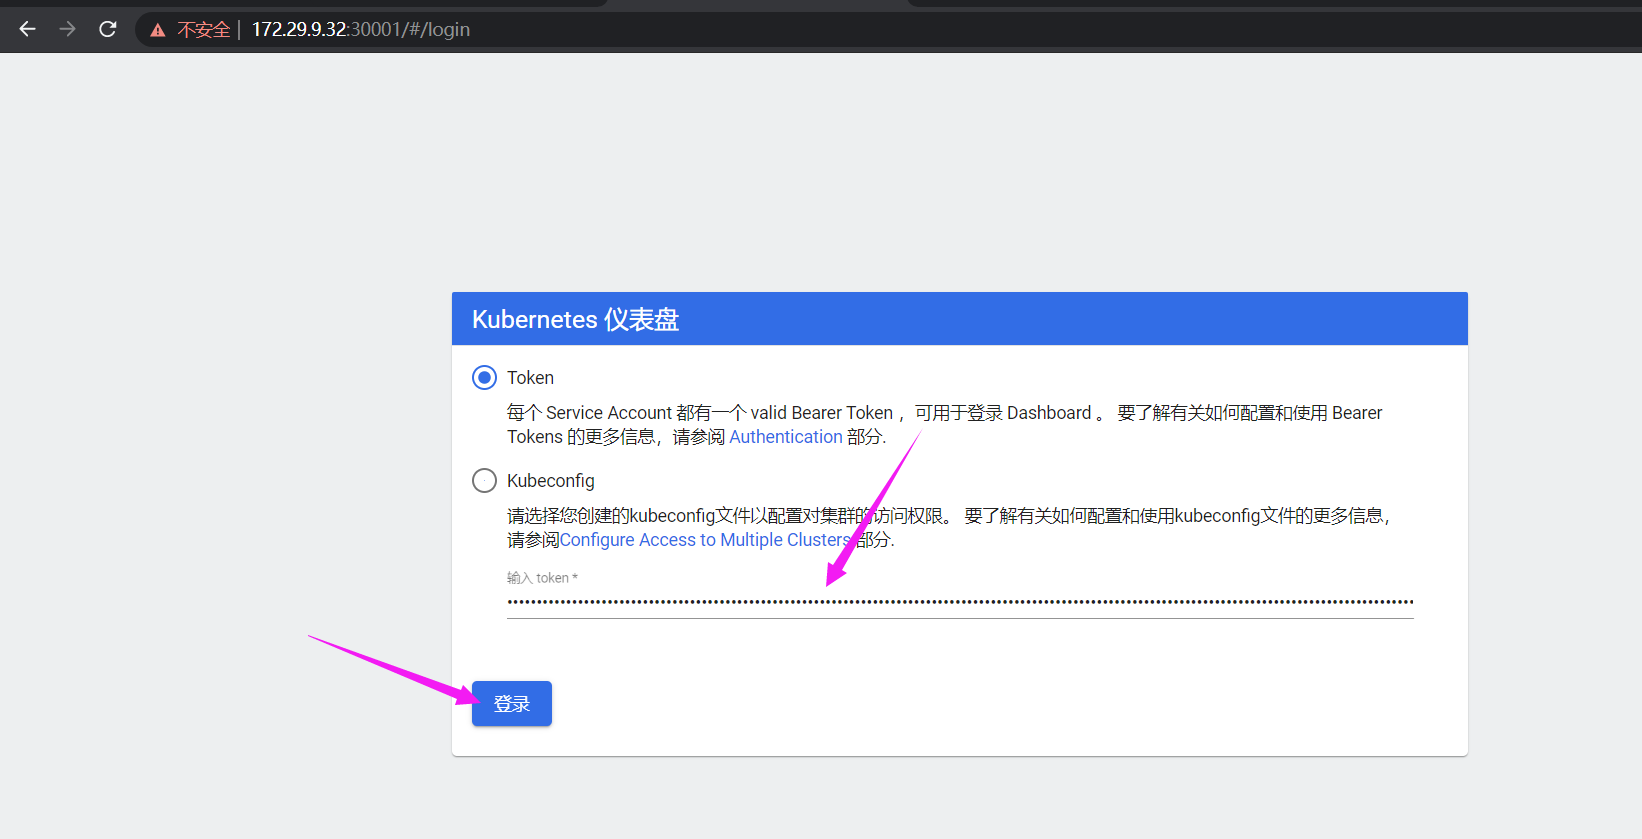
Task: Click the 登录 sign-in button
Action: pyautogui.click(x=512, y=704)
